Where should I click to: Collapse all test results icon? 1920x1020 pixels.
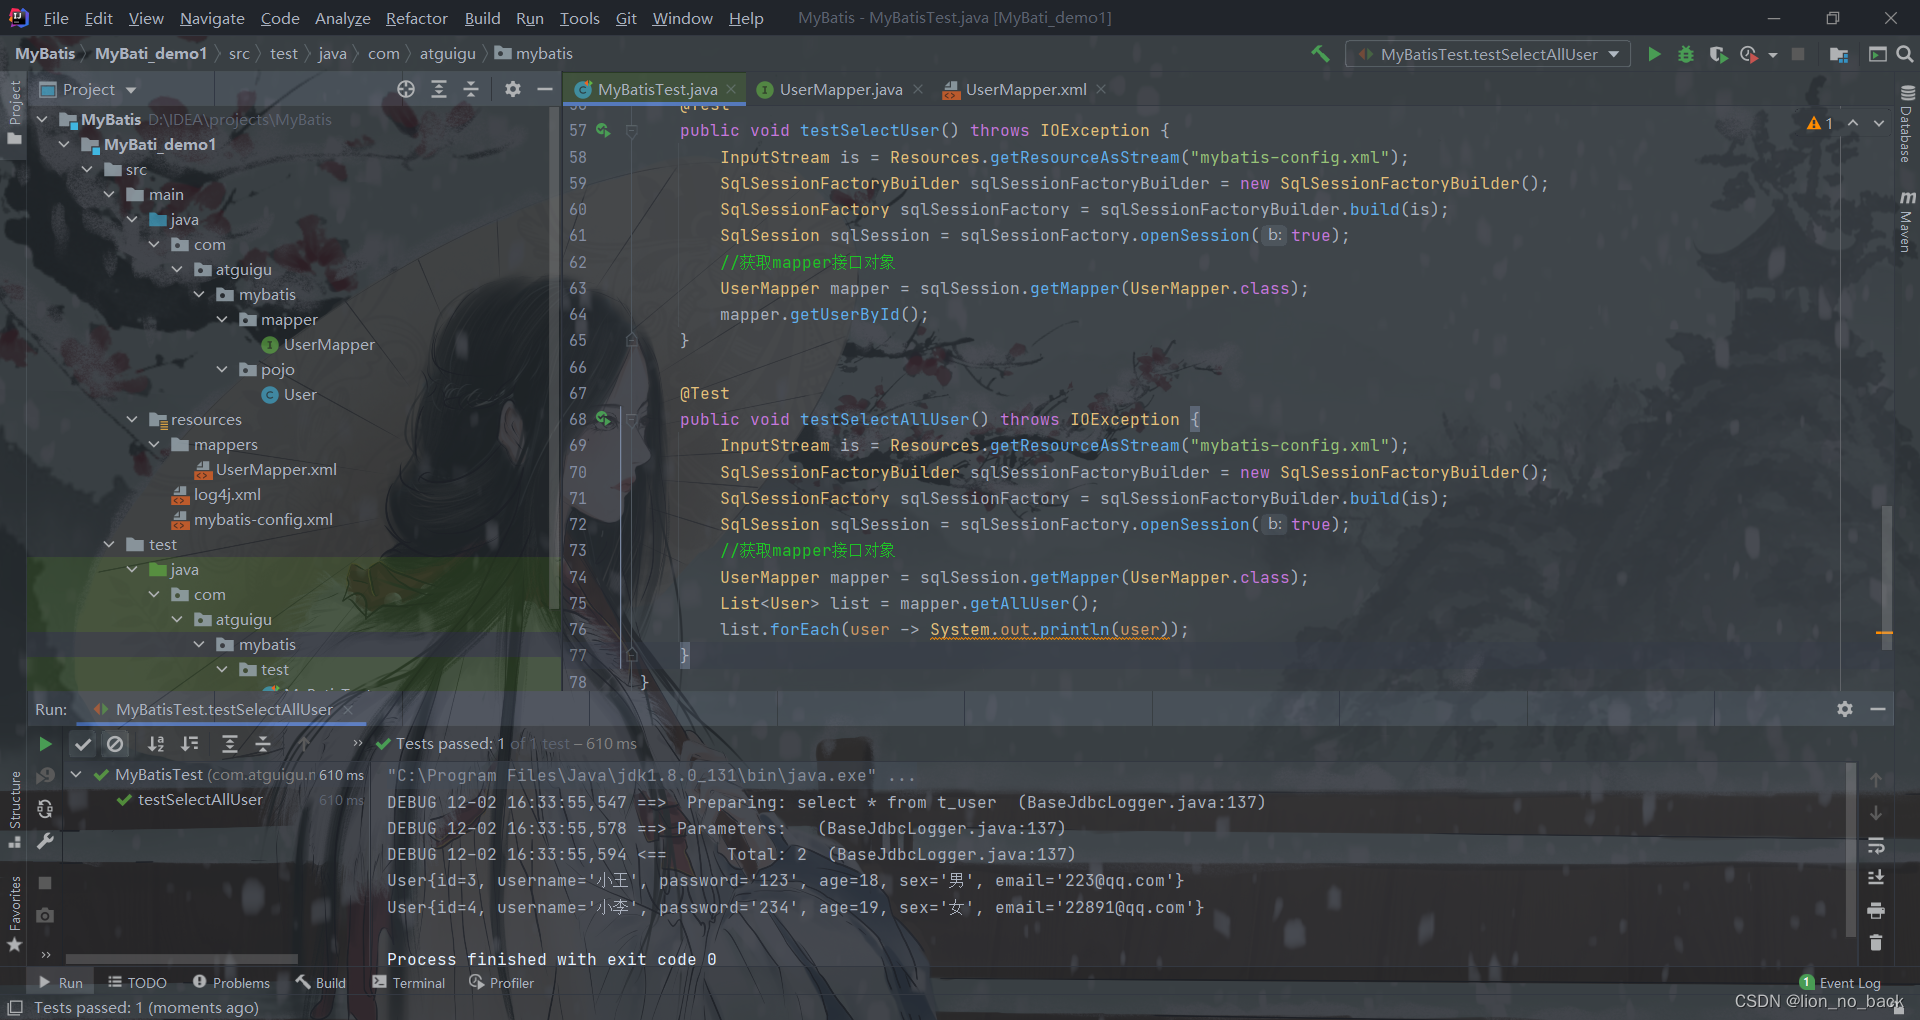263,744
